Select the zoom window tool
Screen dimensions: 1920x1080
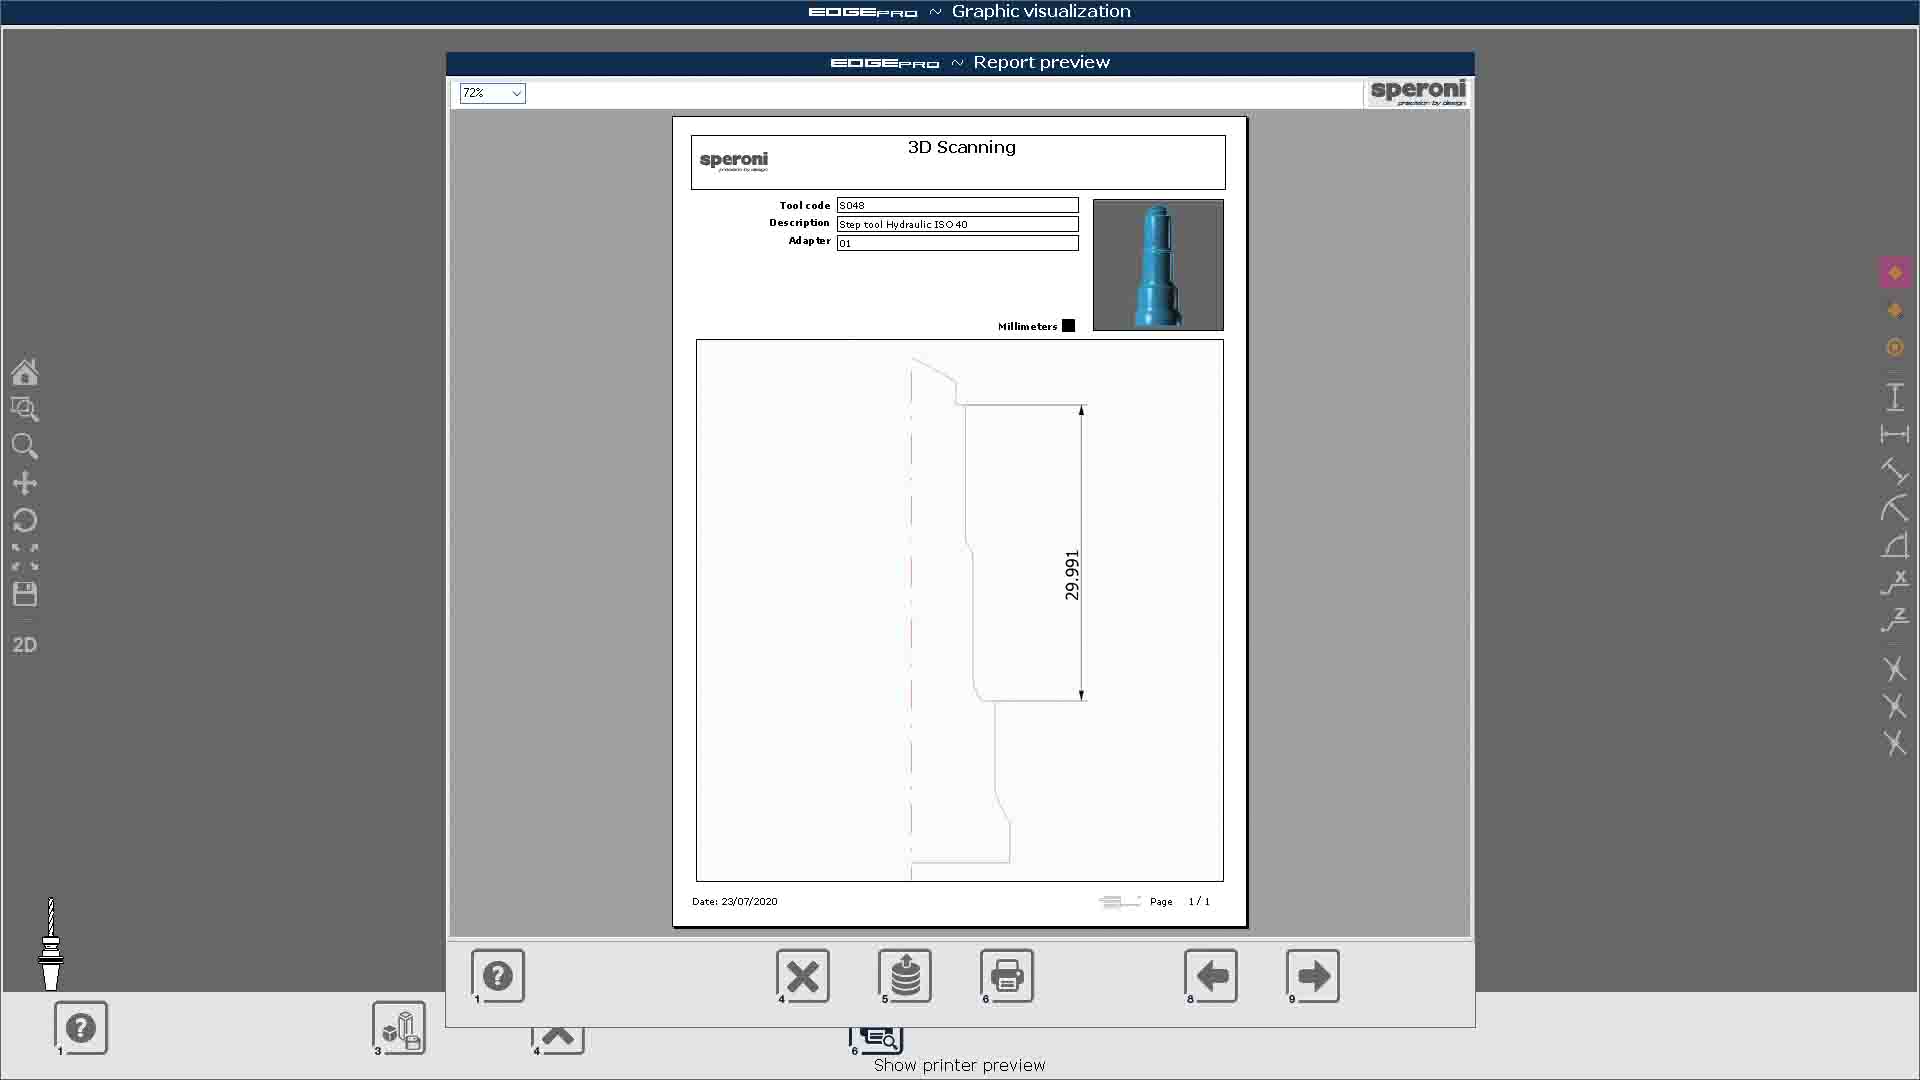[25, 409]
